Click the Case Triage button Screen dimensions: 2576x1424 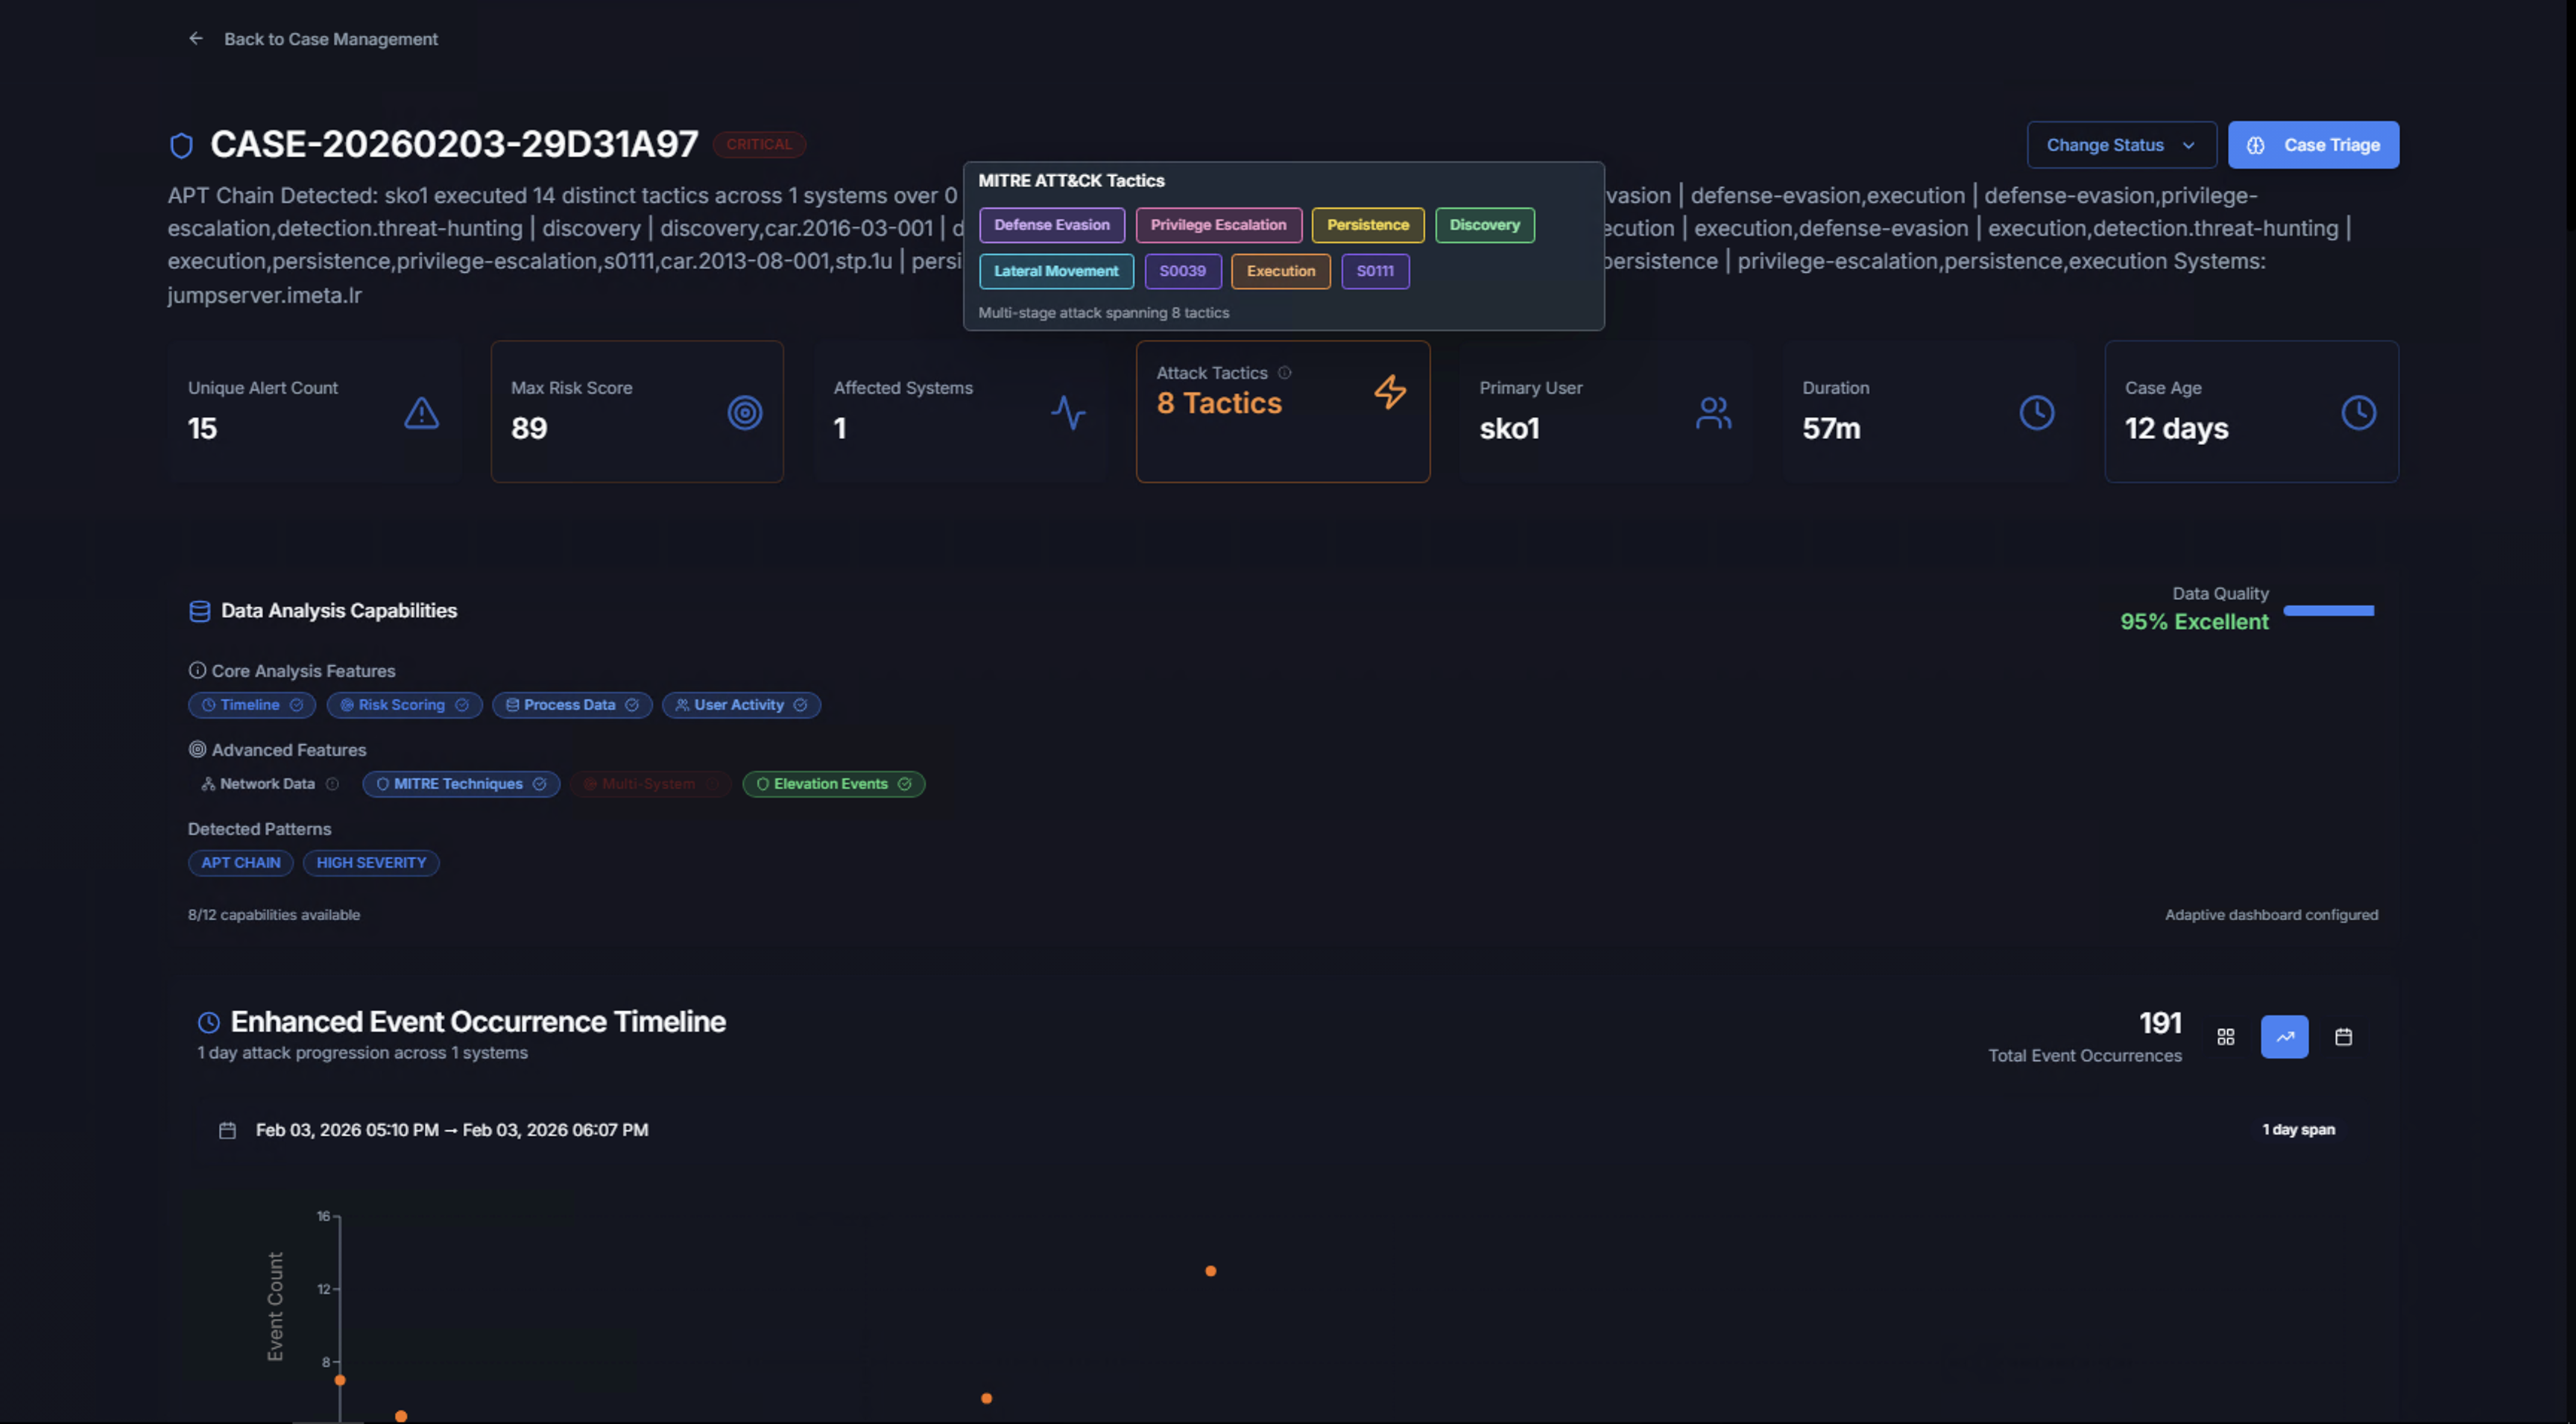tap(2312, 146)
